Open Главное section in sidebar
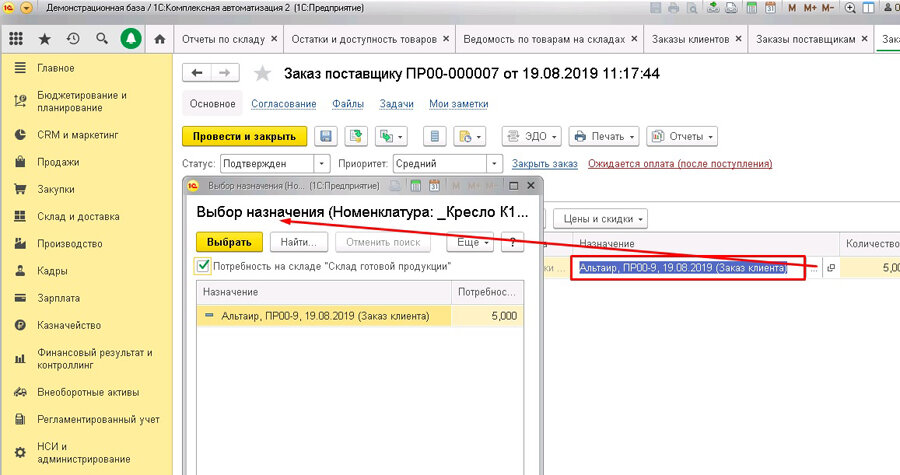Screen dimensions: 900x475 [x=56, y=68]
